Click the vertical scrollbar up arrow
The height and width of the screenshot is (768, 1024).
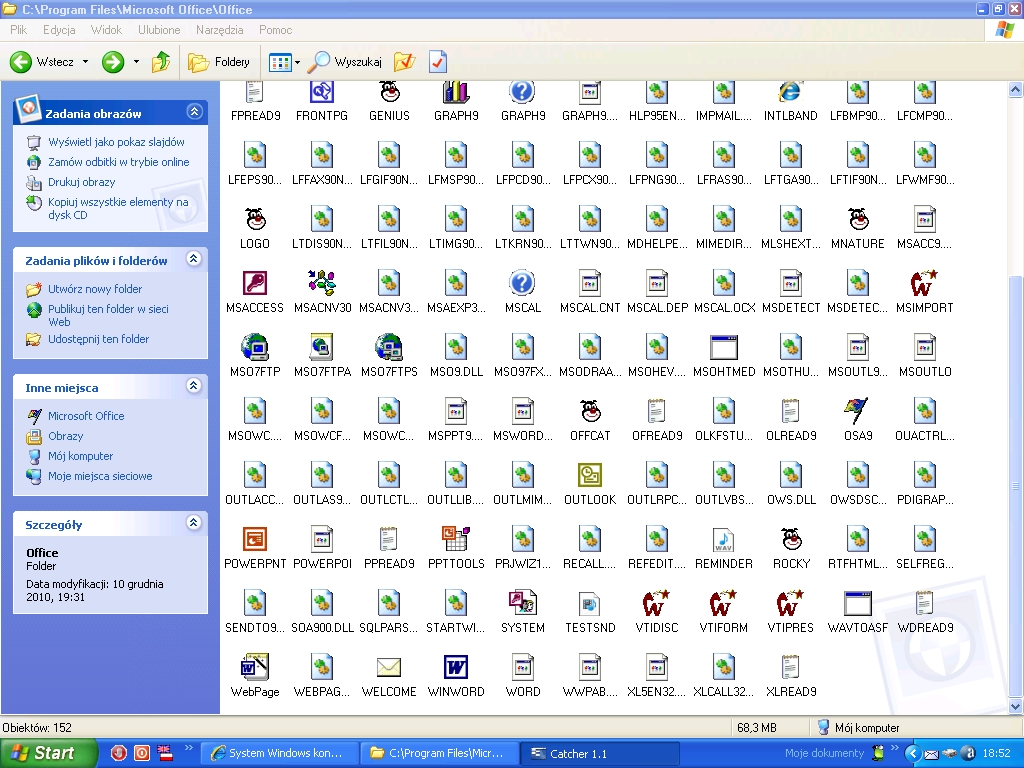(x=1016, y=89)
